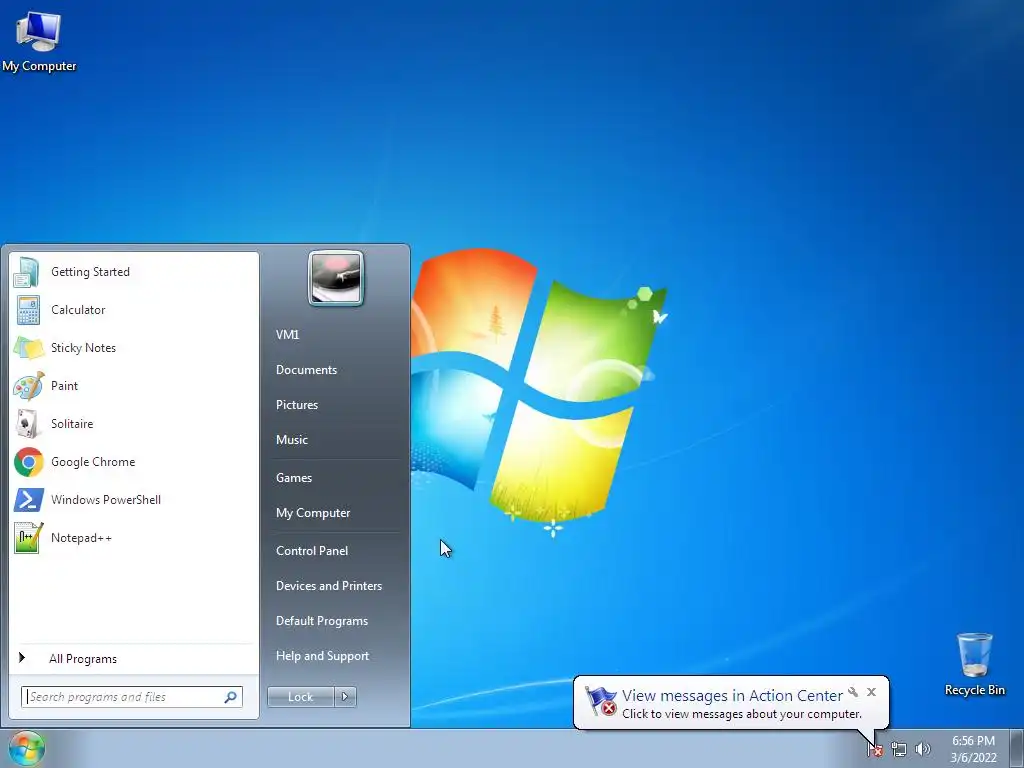This screenshot has height=768, width=1024.
Task: Open the VM1 user folder
Action: 287,334
